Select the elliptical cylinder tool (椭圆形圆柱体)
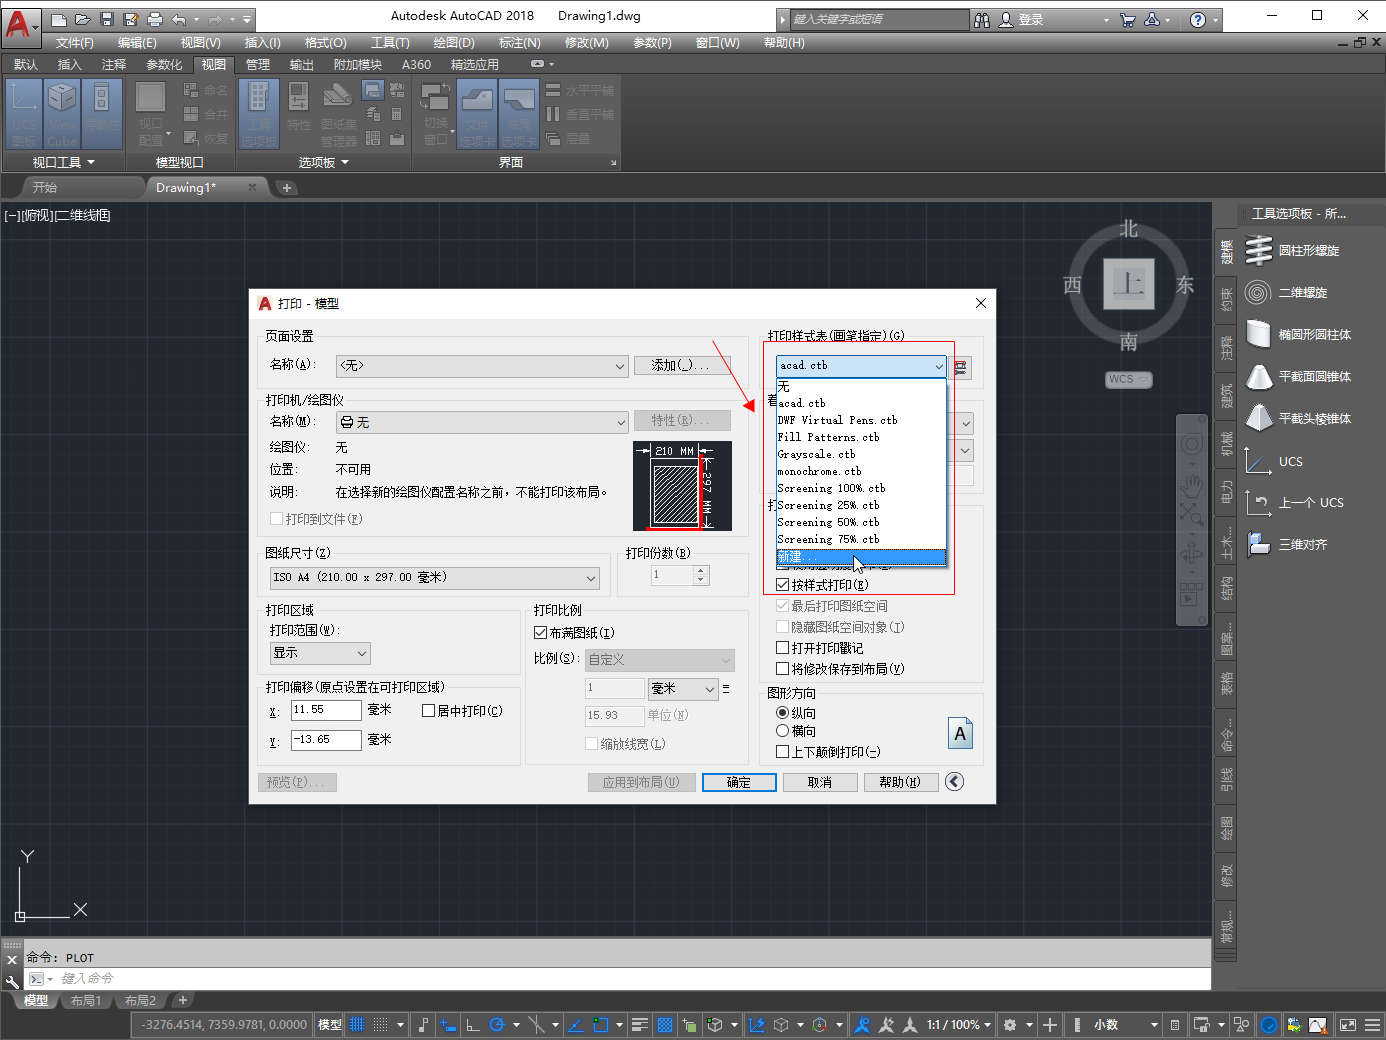The width and height of the screenshot is (1386, 1040). click(x=1300, y=335)
